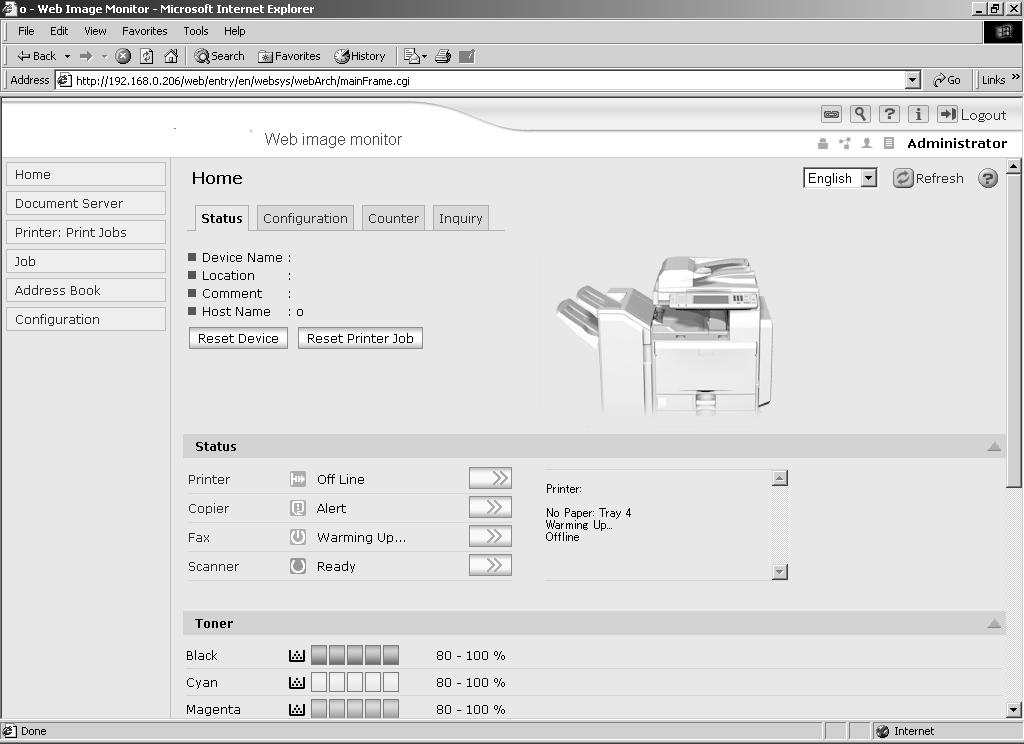Click the magnifier search icon in header

(860, 114)
